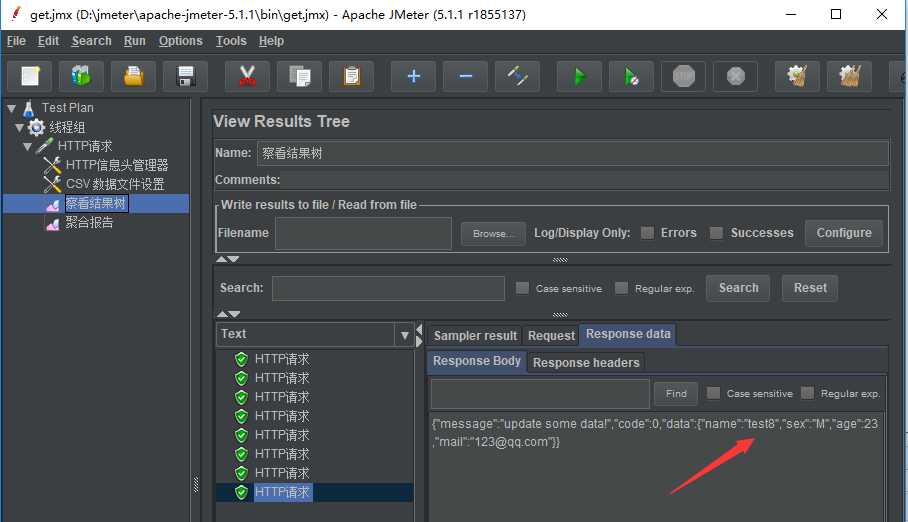Click the 线程组 gear icon
908x522 pixels.
point(36,127)
